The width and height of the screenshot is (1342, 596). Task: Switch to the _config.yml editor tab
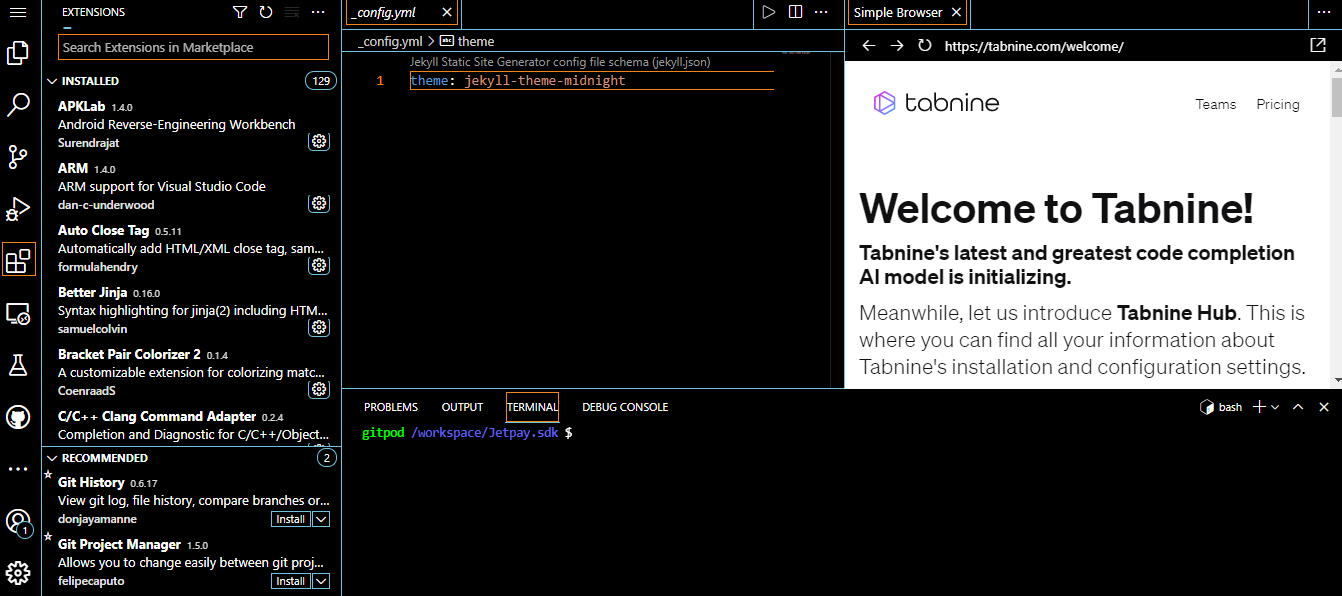click(384, 12)
